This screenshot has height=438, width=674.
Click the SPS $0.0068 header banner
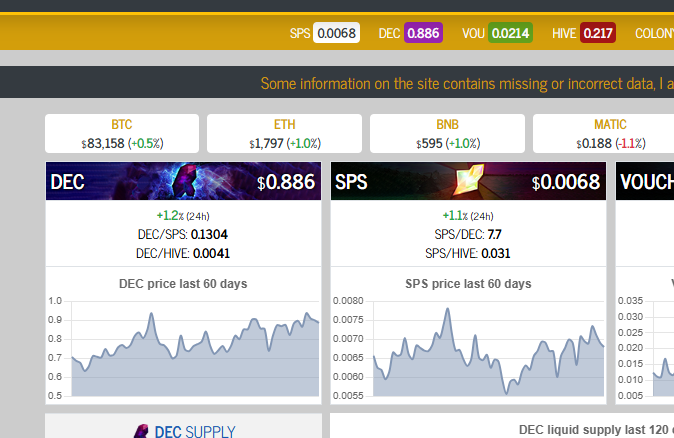469,181
